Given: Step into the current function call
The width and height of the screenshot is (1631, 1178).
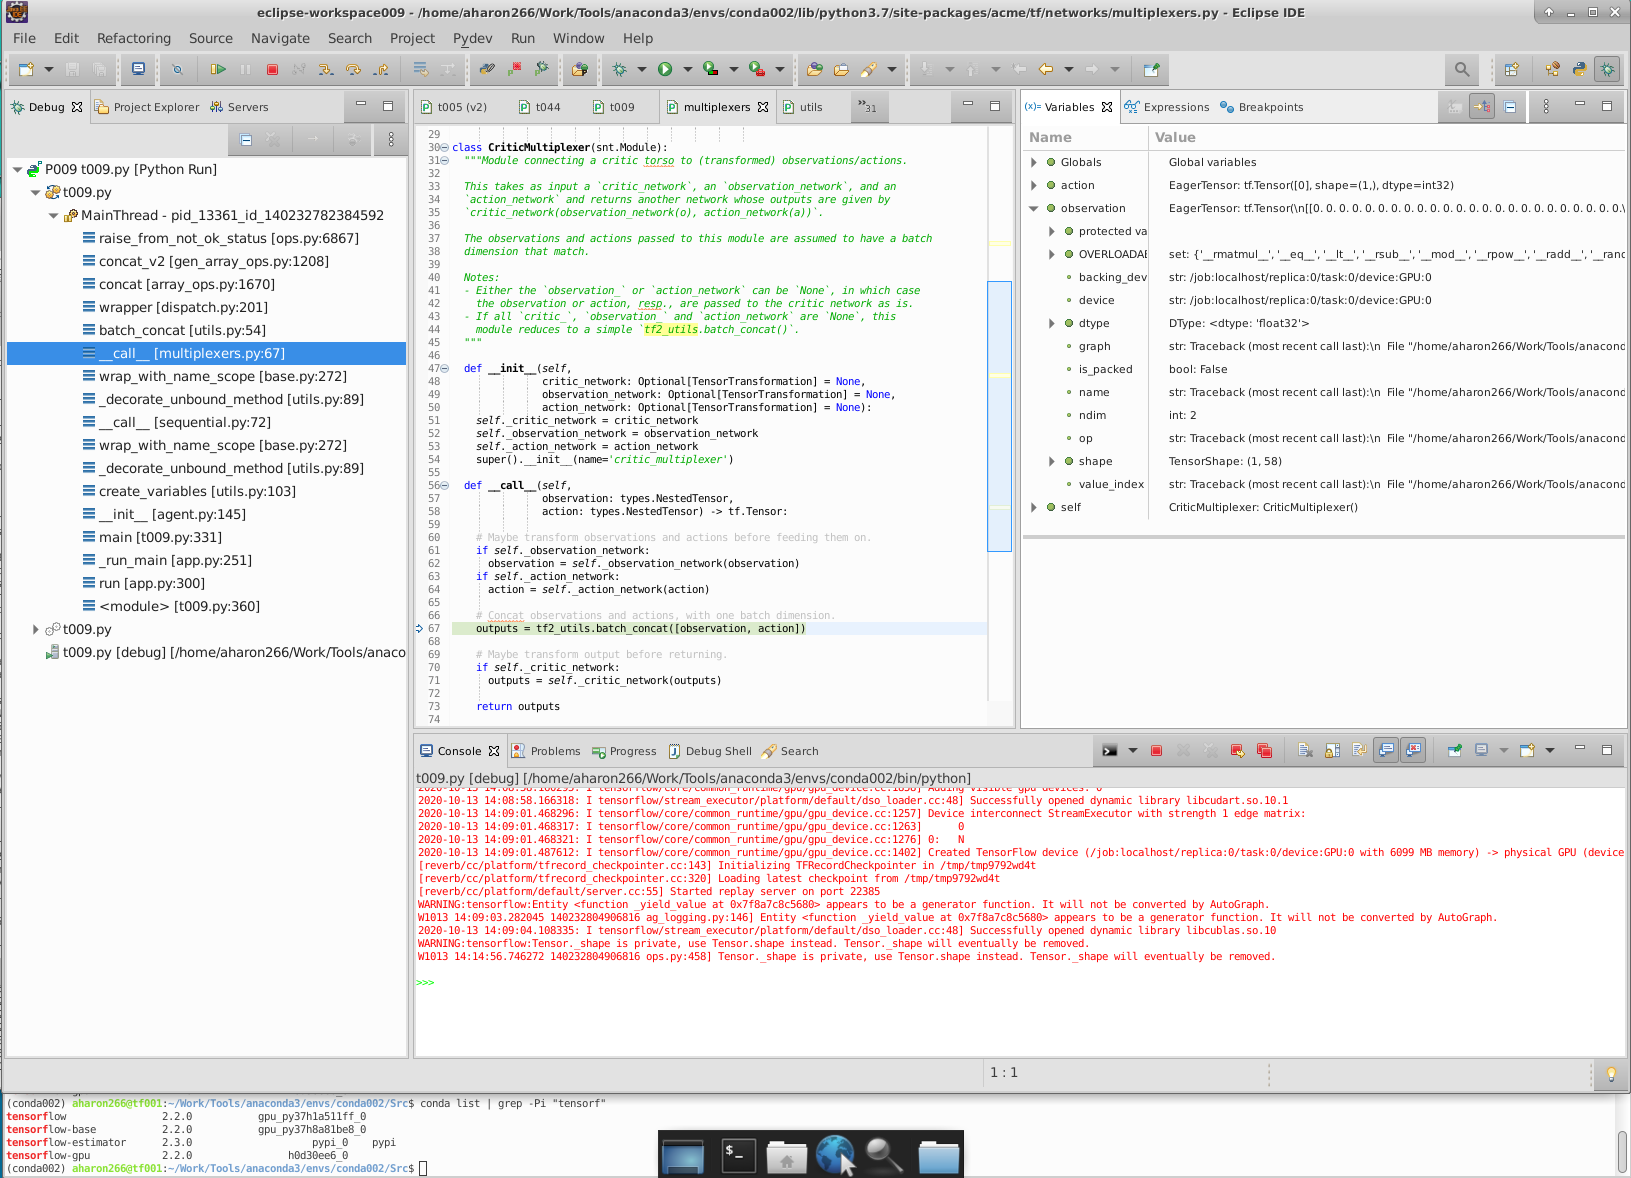Looking at the screenshot, I should coord(326,69).
